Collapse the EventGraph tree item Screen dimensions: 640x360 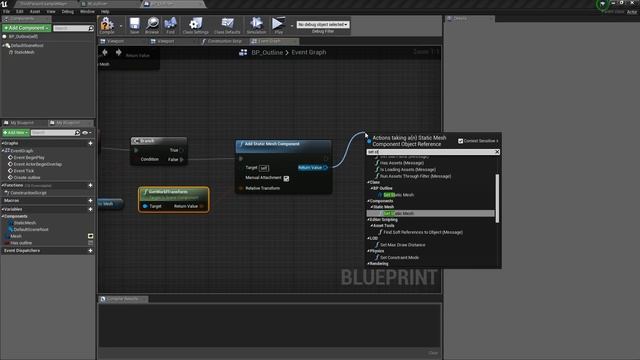click(3, 151)
